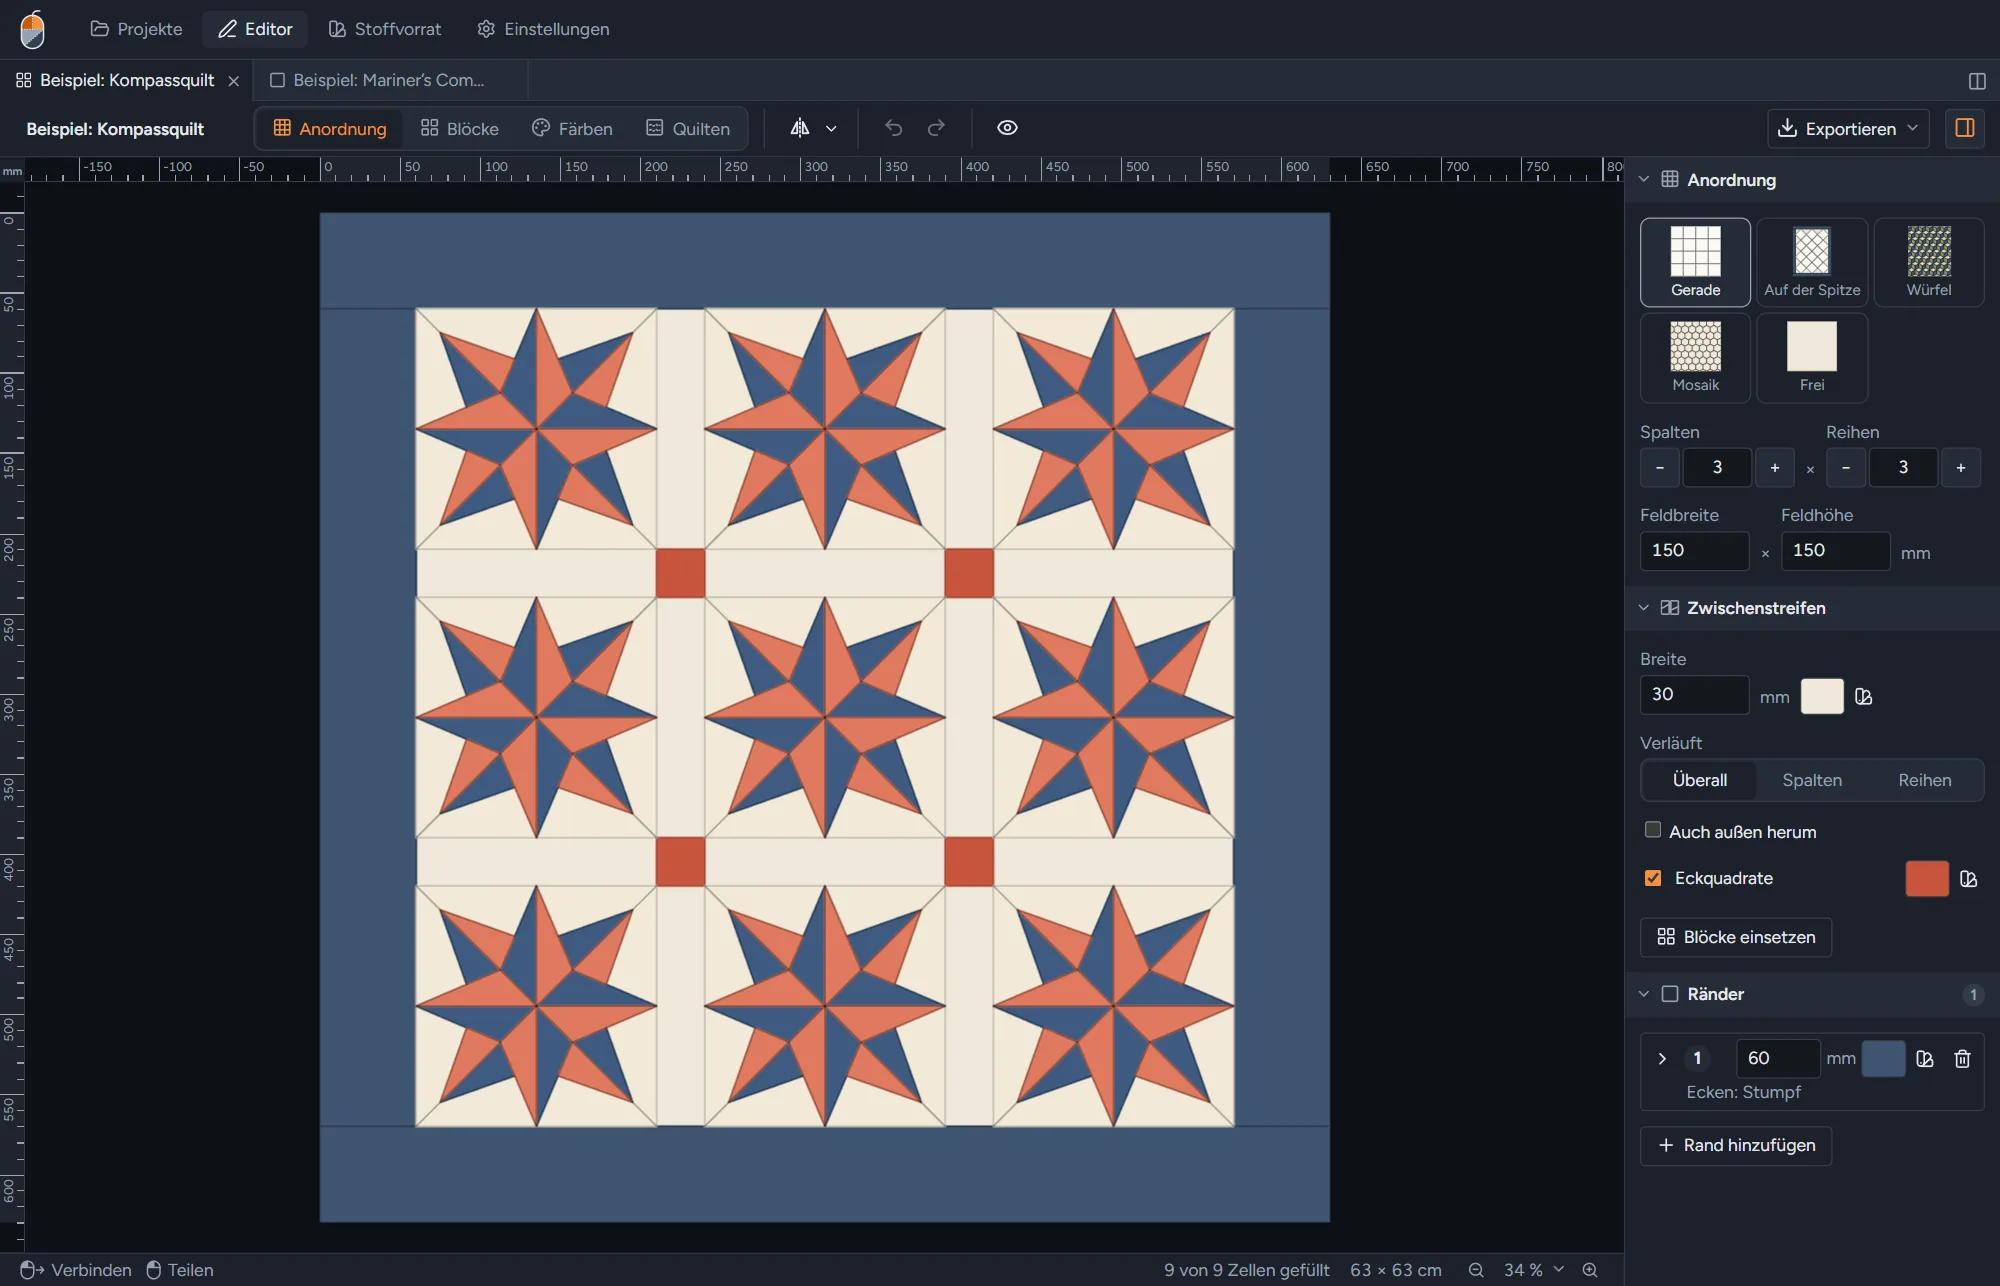Toggle the orange side panel icon
2000x1286 pixels.
(x=1964, y=128)
